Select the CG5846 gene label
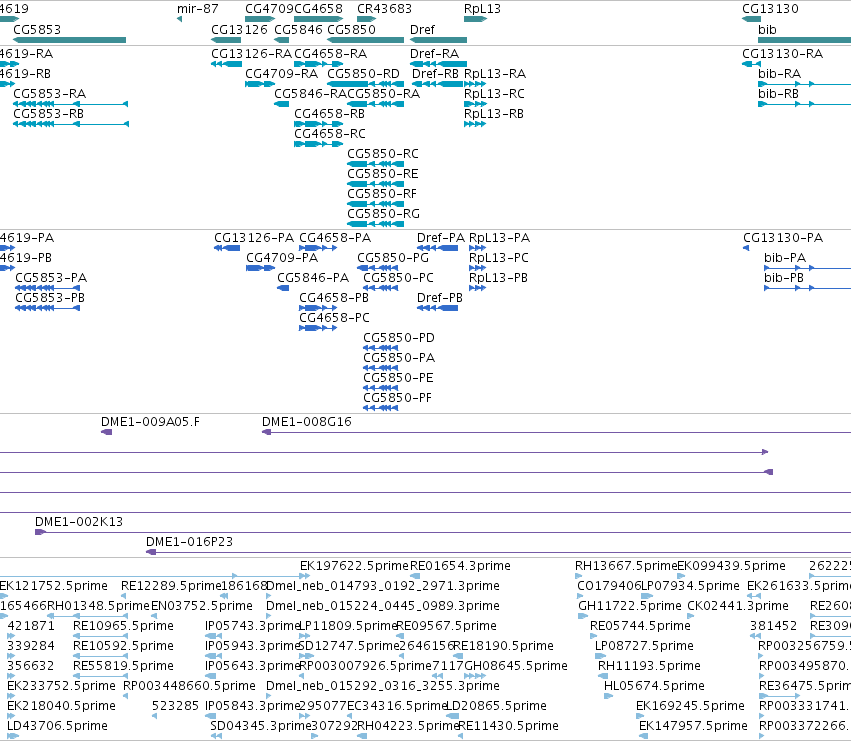Image resolution: width=851 pixels, height=741 pixels. click(x=299, y=30)
